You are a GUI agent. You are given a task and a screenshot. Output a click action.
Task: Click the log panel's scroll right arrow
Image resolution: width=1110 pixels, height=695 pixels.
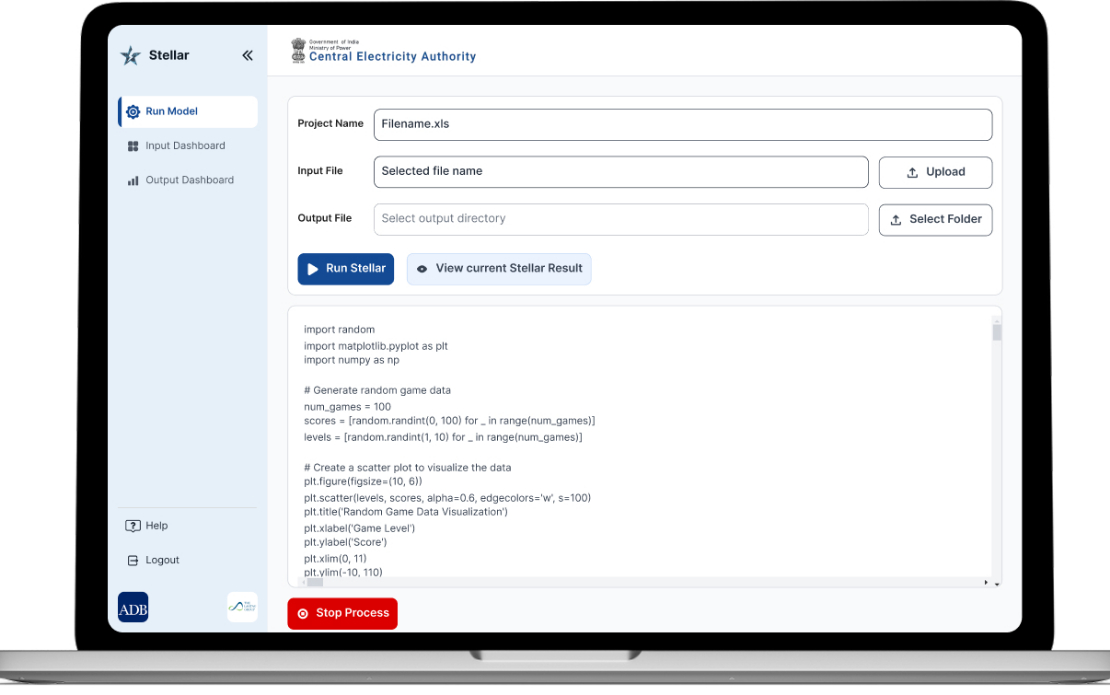pyautogui.click(x=986, y=582)
